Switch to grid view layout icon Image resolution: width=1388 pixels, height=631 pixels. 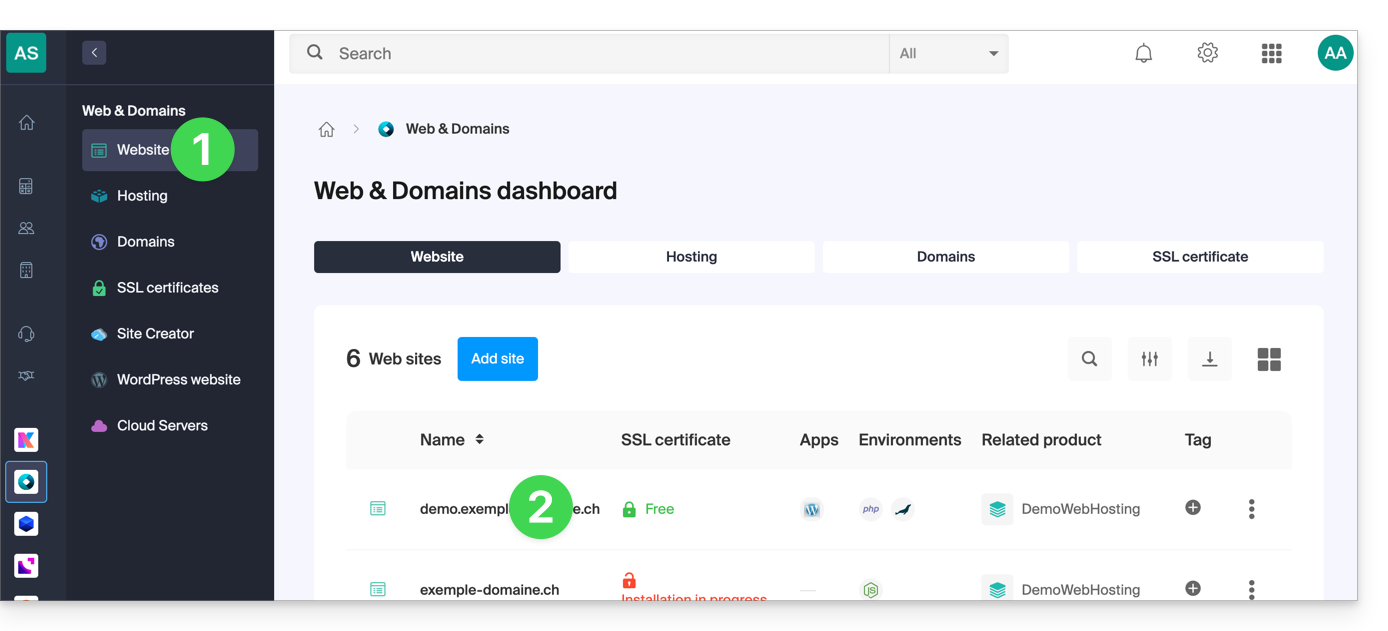click(1269, 360)
